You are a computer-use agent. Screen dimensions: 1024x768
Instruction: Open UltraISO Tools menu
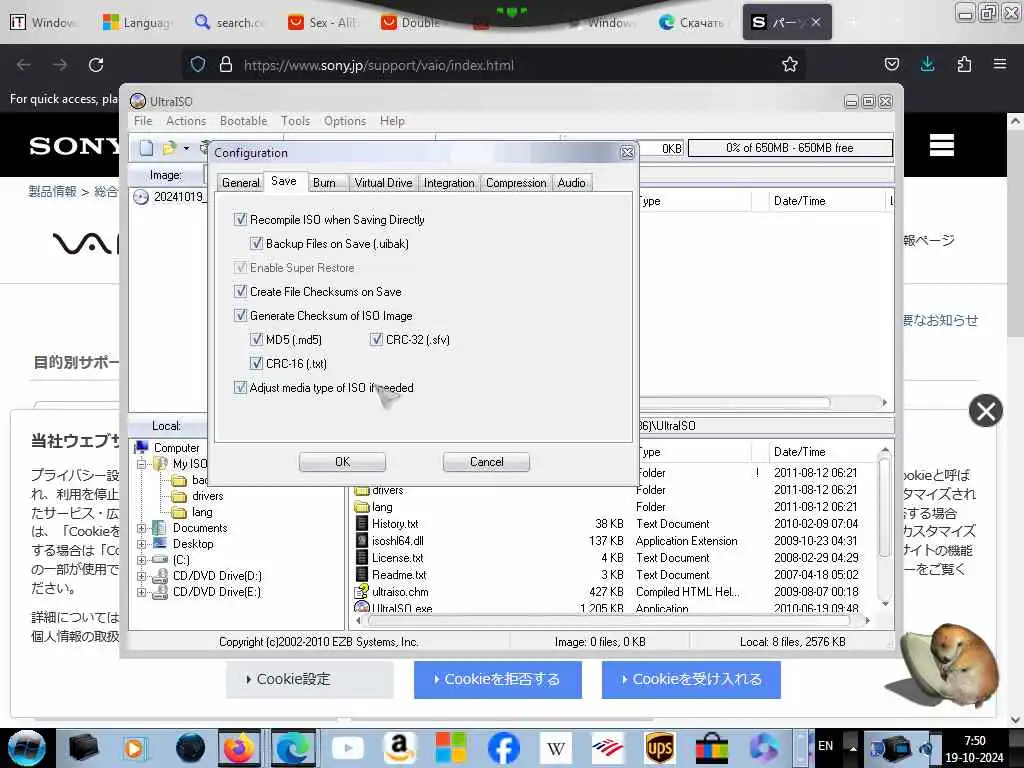(295, 121)
